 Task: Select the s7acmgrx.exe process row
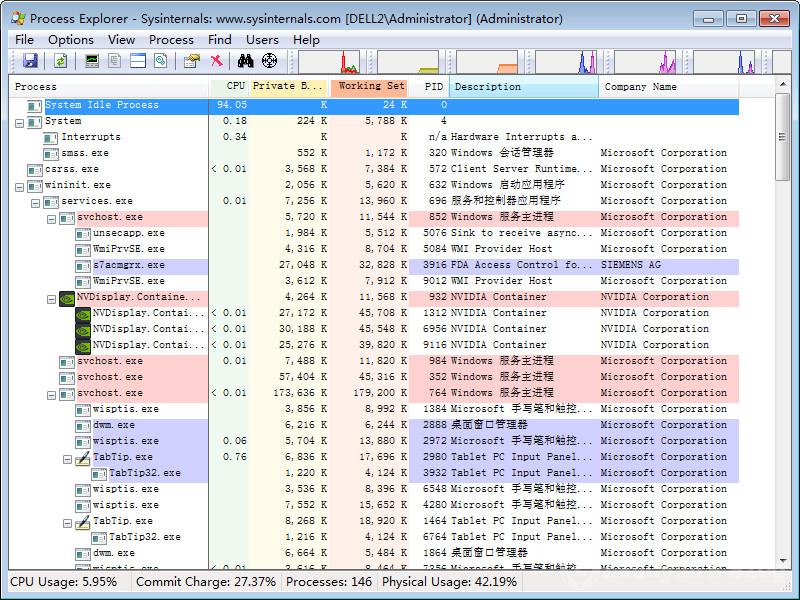[374, 266]
